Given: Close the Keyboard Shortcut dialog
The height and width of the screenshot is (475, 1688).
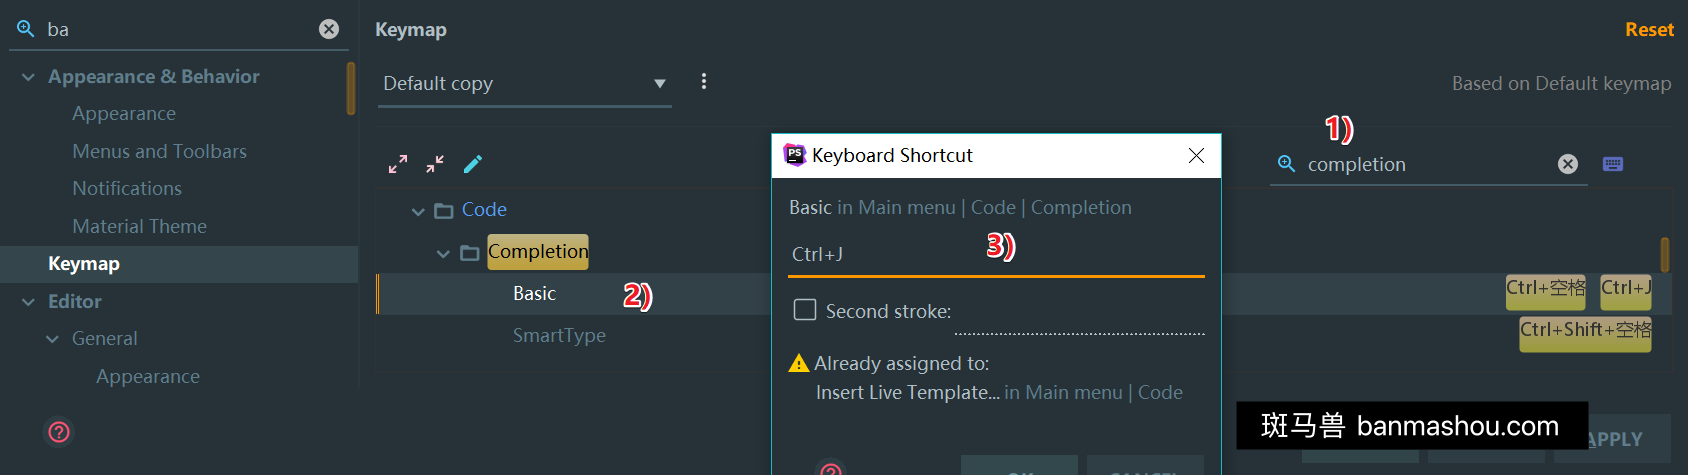Looking at the screenshot, I should point(1196,156).
